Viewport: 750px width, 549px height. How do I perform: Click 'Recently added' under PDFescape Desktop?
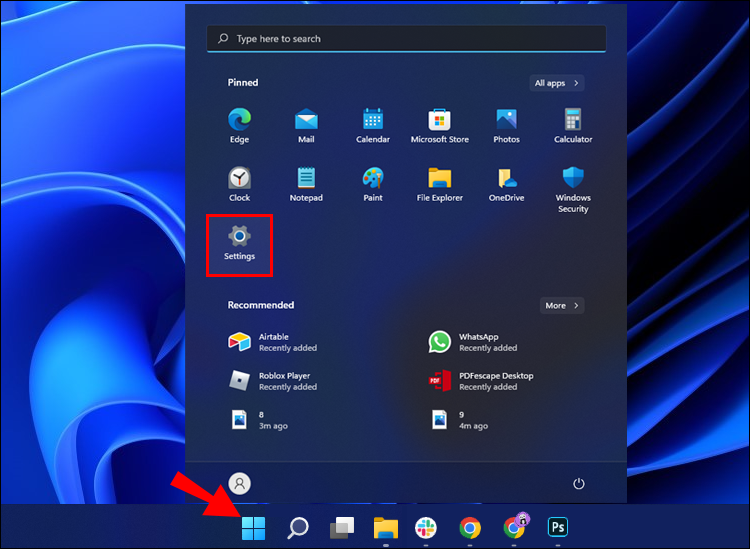click(488, 387)
